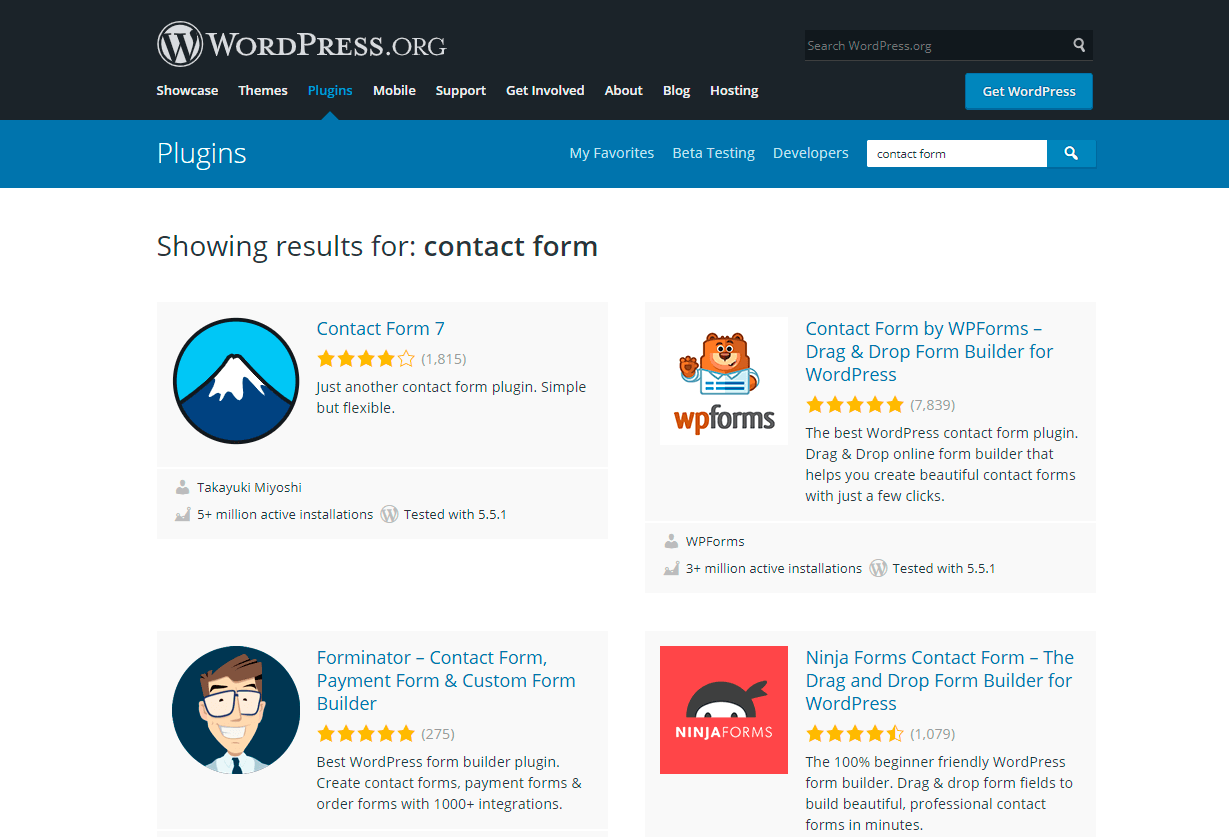
Task: Click author name WPForms
Action: 715,542
